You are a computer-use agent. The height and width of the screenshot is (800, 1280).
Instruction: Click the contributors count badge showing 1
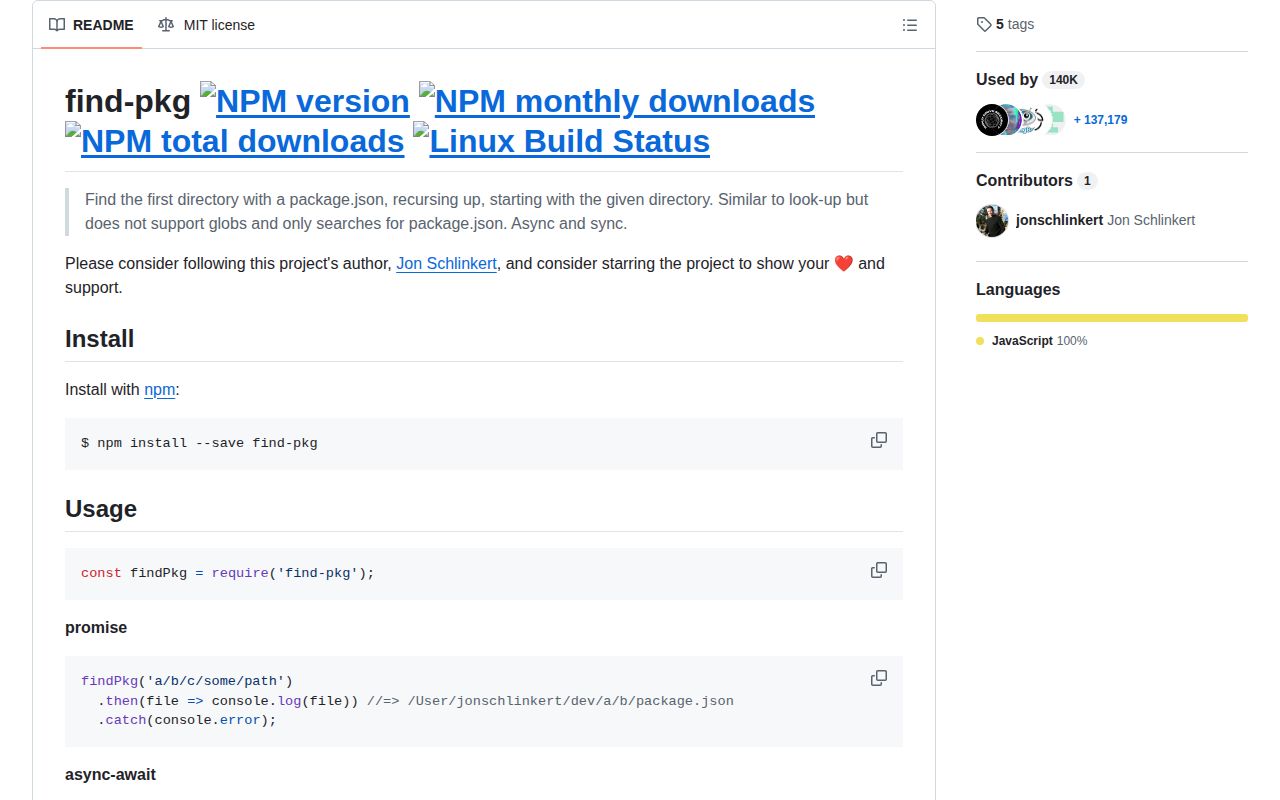[1087, 181]
